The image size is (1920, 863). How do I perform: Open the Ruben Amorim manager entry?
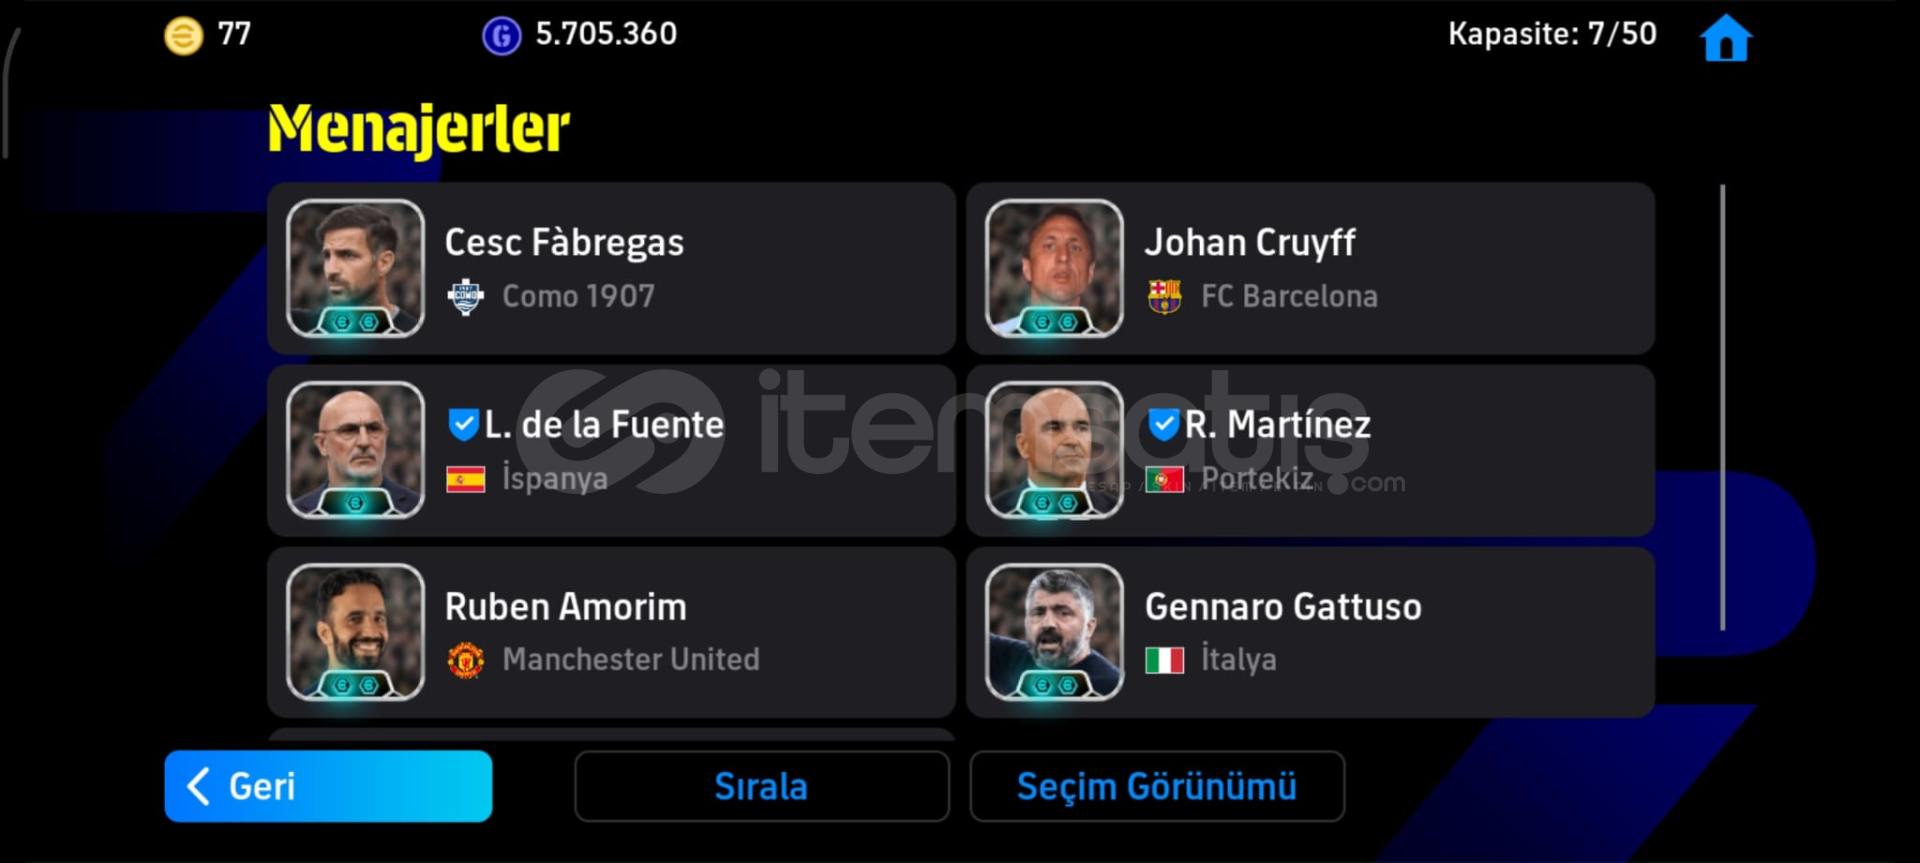click(611, 632)
